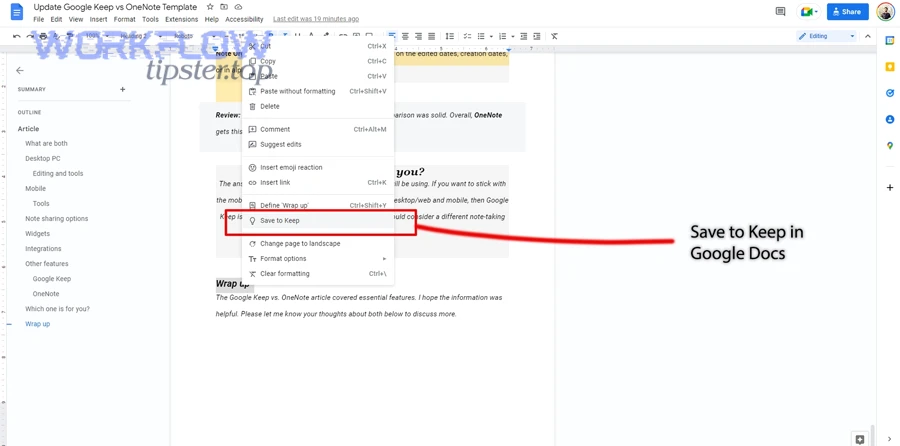The height and width of the screenshot is (446, 900).
Task: Open line and paragraph spacing
Action: pos(450,36)
